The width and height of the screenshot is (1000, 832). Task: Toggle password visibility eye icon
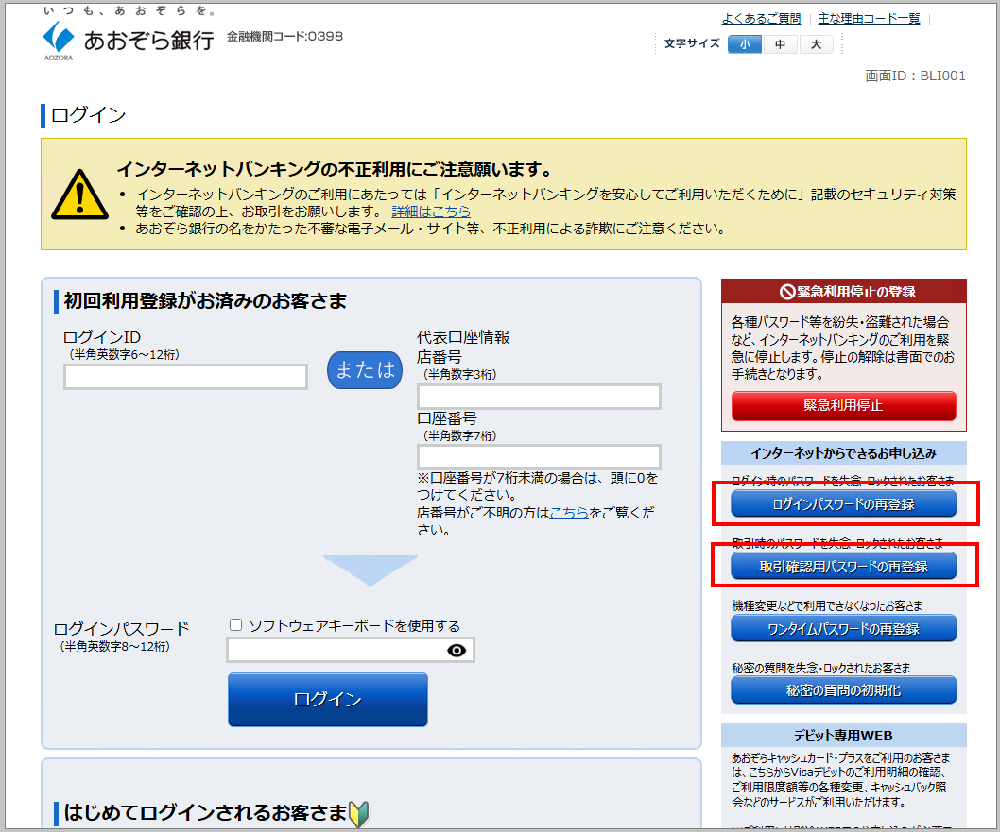click(457, 650)
